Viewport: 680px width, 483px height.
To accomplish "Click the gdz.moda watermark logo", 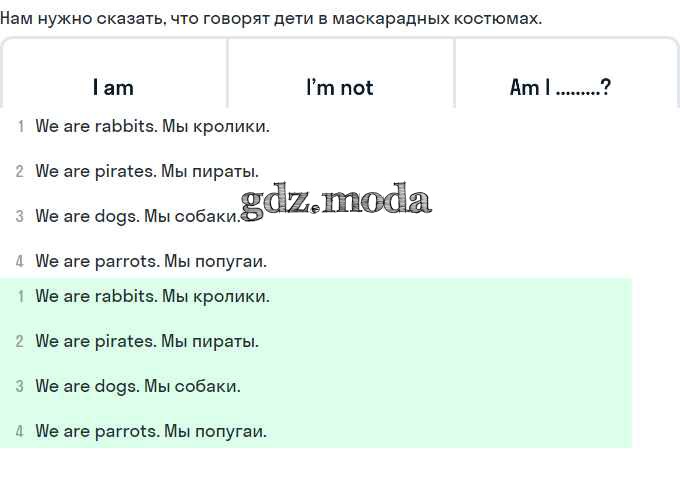I will (336, 201).
